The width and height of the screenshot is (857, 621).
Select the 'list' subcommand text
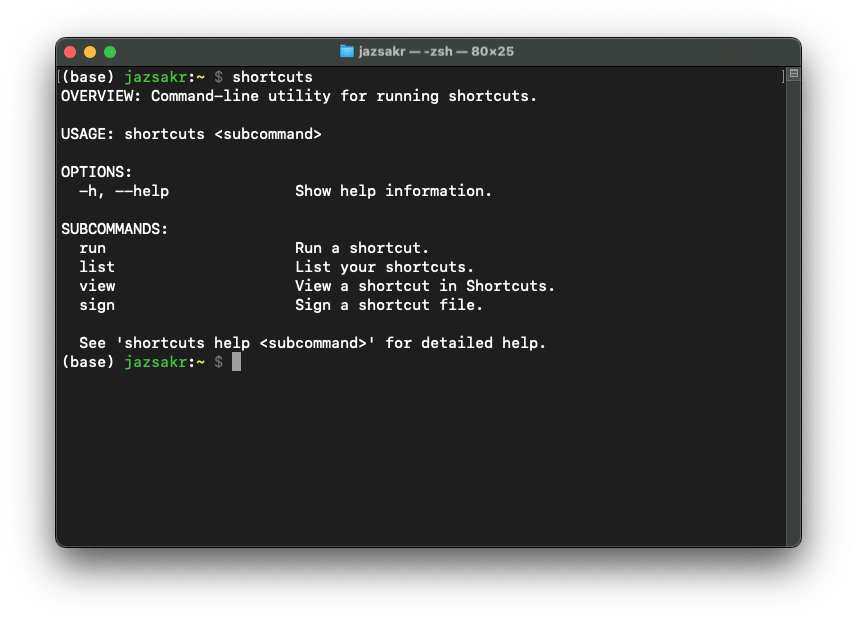pos(97,267)
